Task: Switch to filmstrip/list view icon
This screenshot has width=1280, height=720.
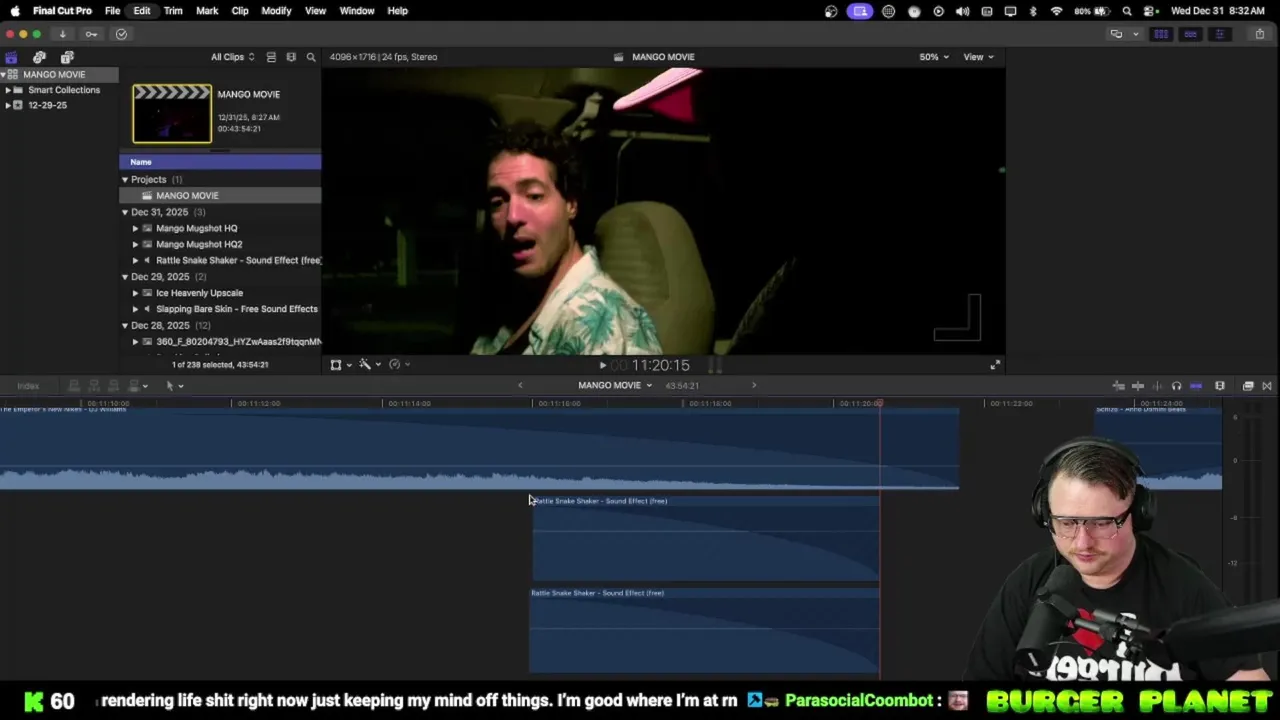Action: tap(291, 57)
